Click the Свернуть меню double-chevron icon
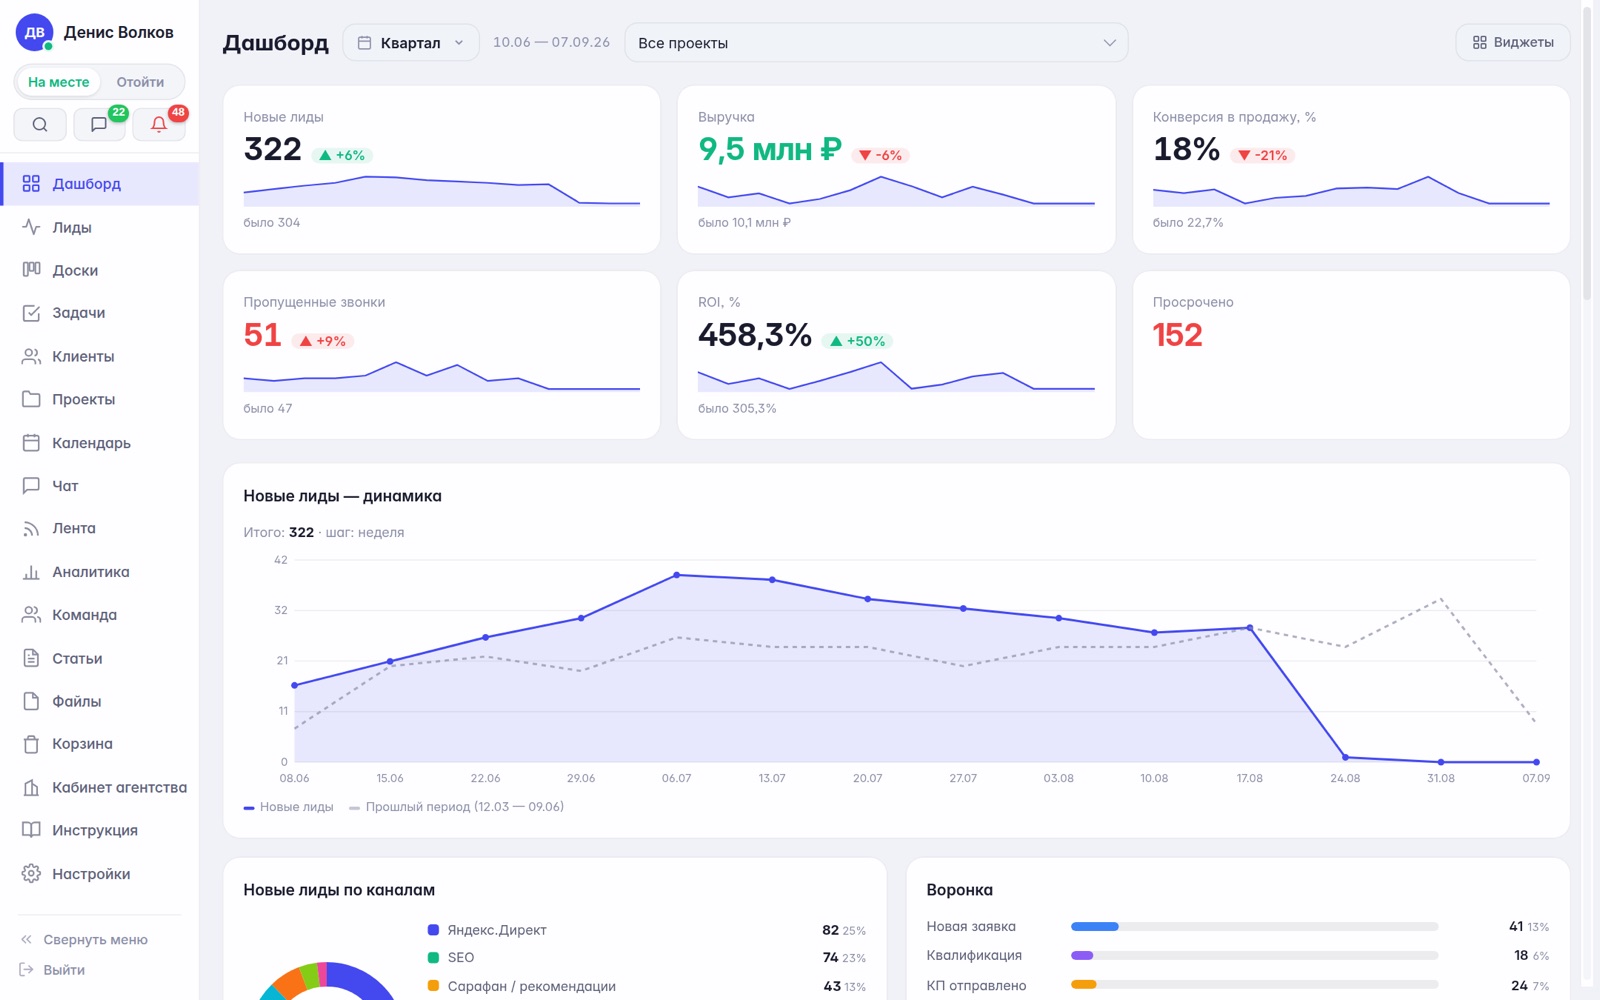Screen dimensions: 1600x1000 click(x=27, y=940)
